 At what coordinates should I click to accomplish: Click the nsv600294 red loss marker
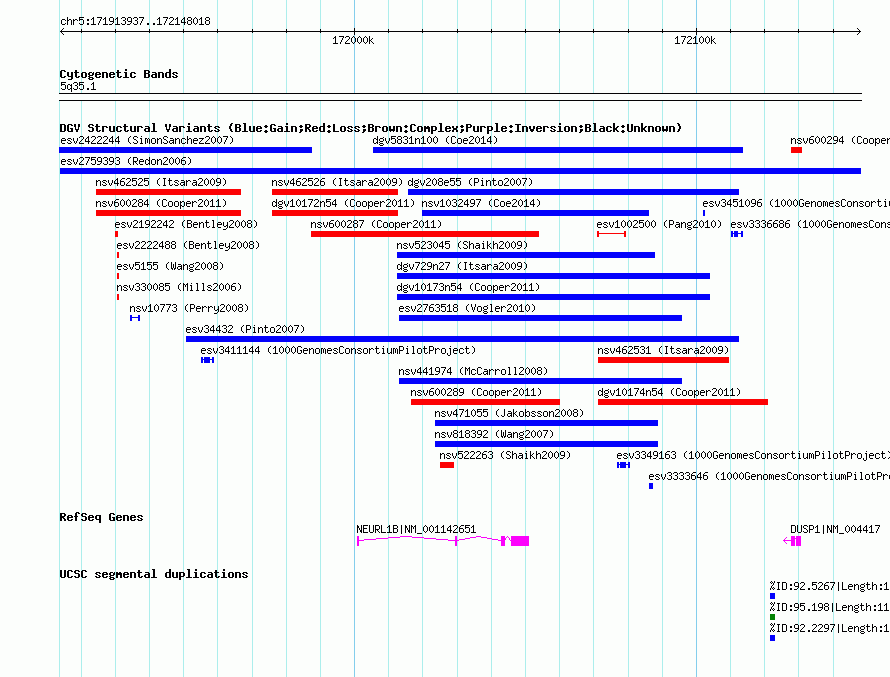(796, 150)
